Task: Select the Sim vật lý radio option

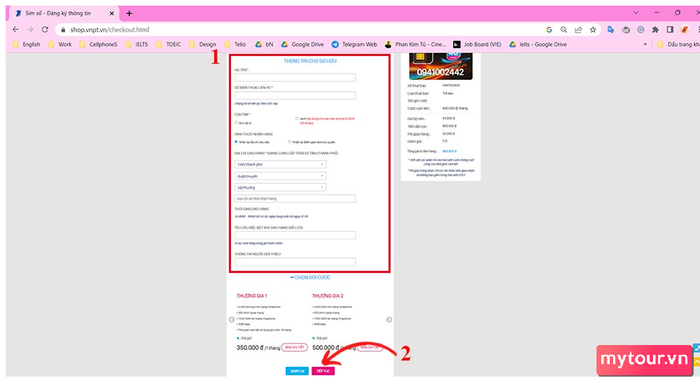Action: click(236, 122)
